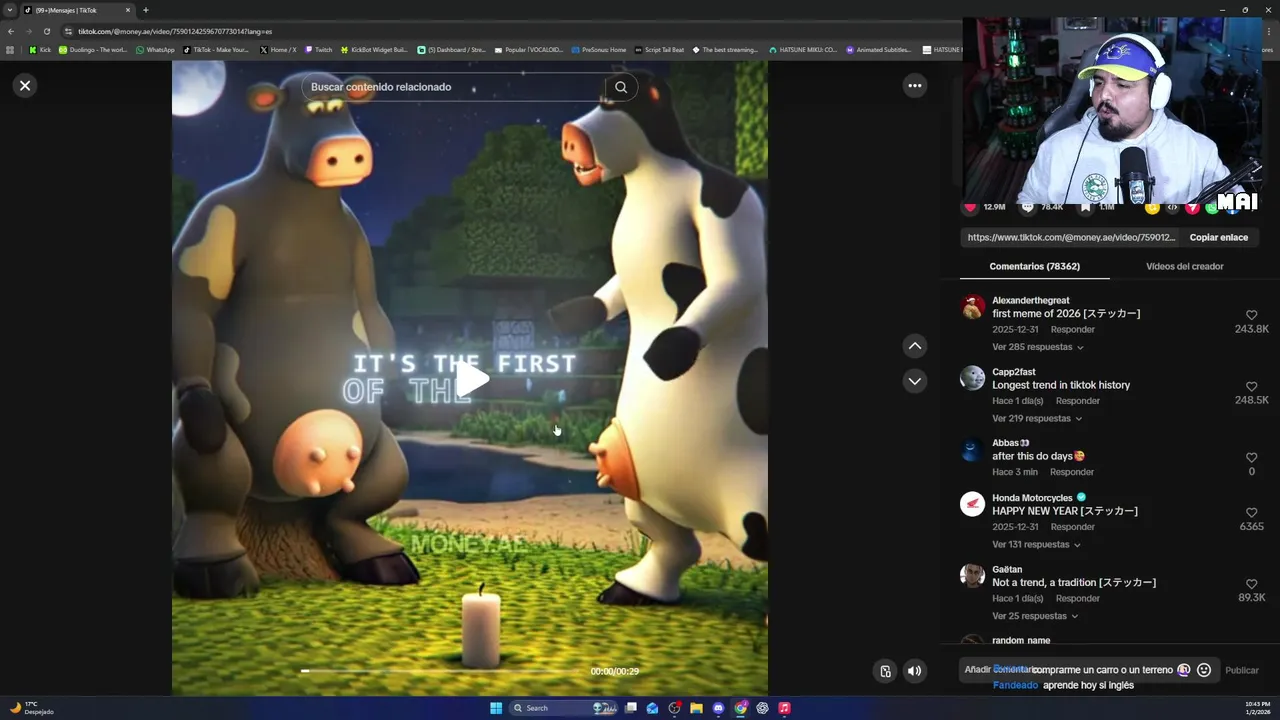Open the Music app from the taskbar
Viewport: 1280px width, 720px height.
[x=784, y=708]
